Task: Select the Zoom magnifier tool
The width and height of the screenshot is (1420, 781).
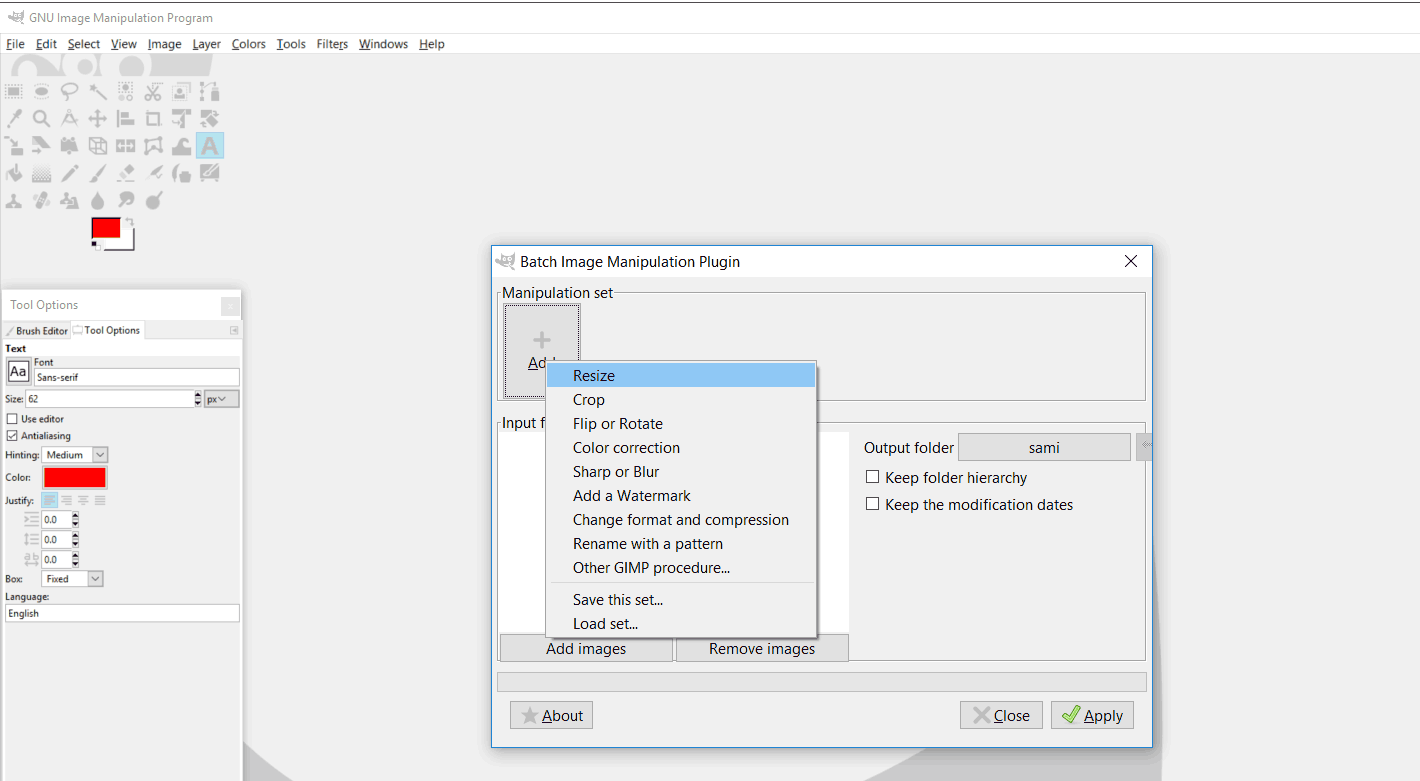Action: tap(42, 119)
